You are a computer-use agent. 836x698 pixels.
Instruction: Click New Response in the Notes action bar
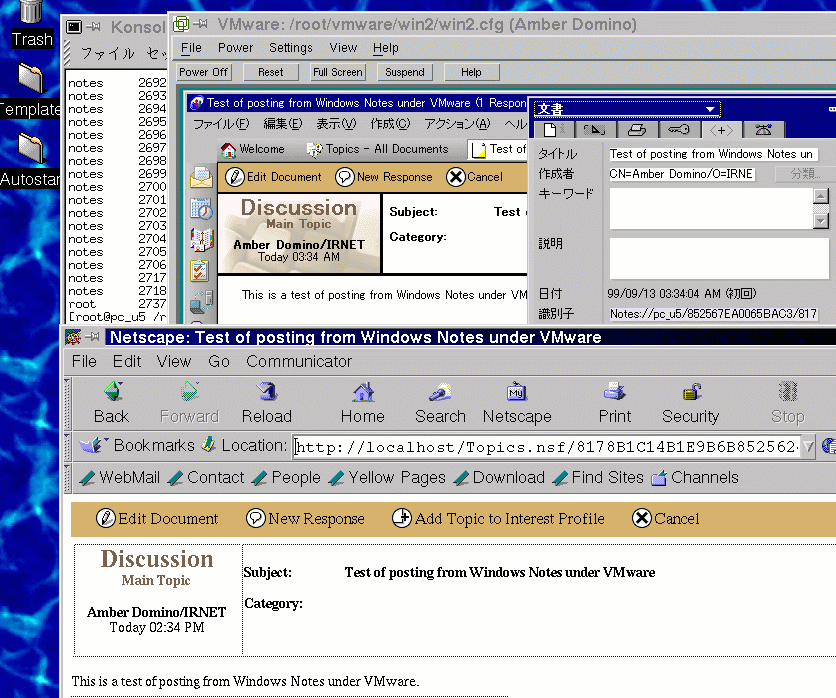(384, 177)
